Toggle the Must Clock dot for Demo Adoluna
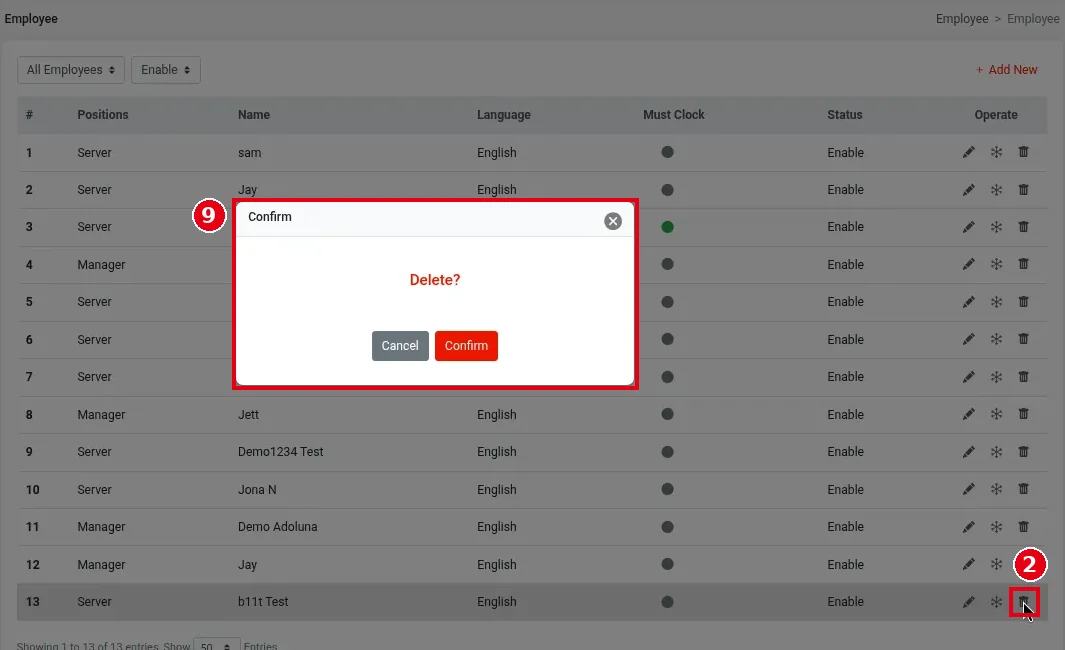This screenshot has height=650, width=1065. click(668, 526)
